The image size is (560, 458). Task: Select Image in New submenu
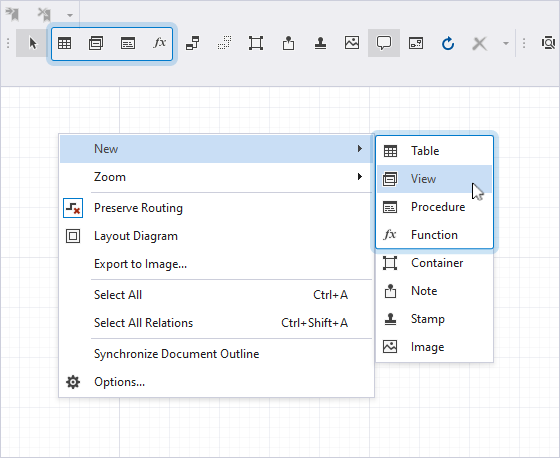[x=434, y=347]
